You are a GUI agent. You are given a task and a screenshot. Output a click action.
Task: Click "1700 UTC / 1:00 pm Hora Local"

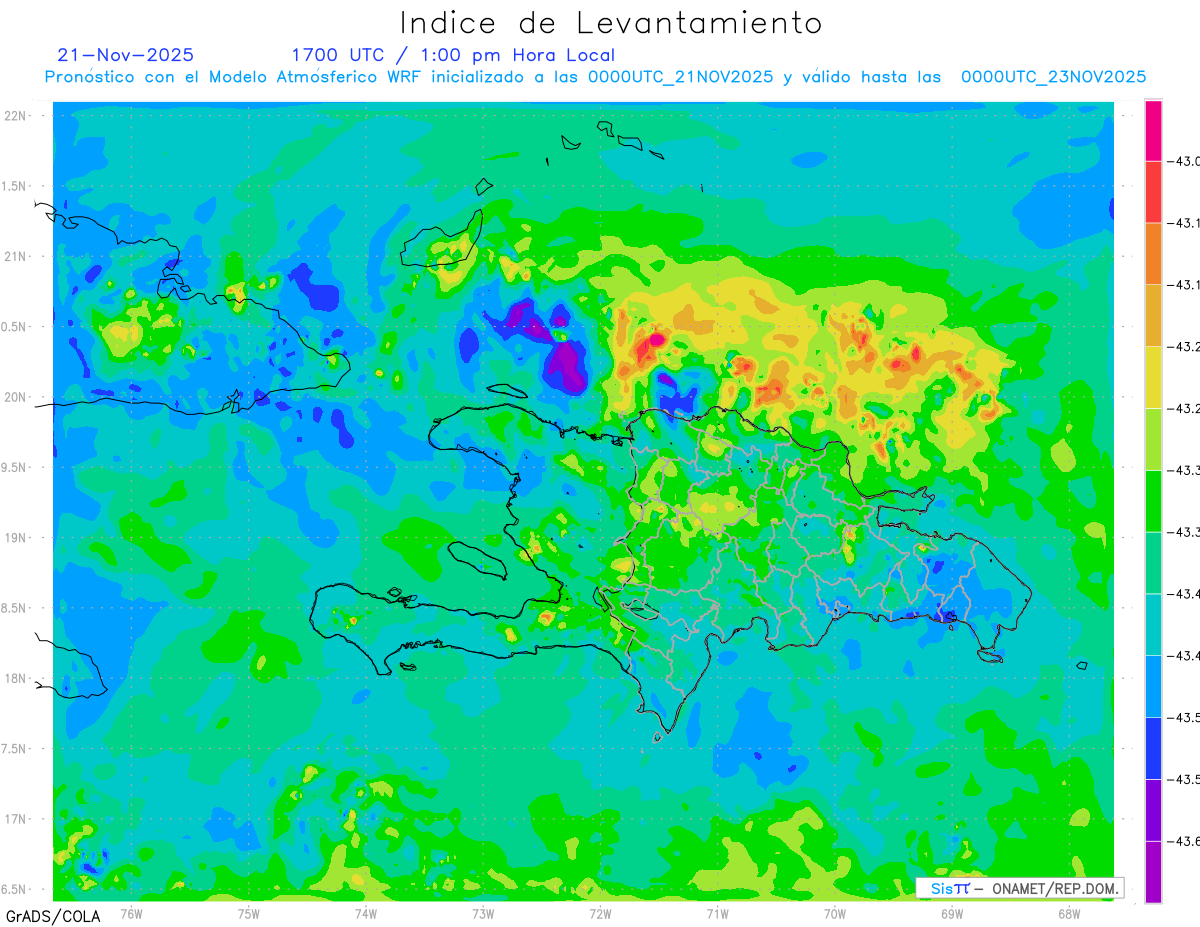(453, 55)
